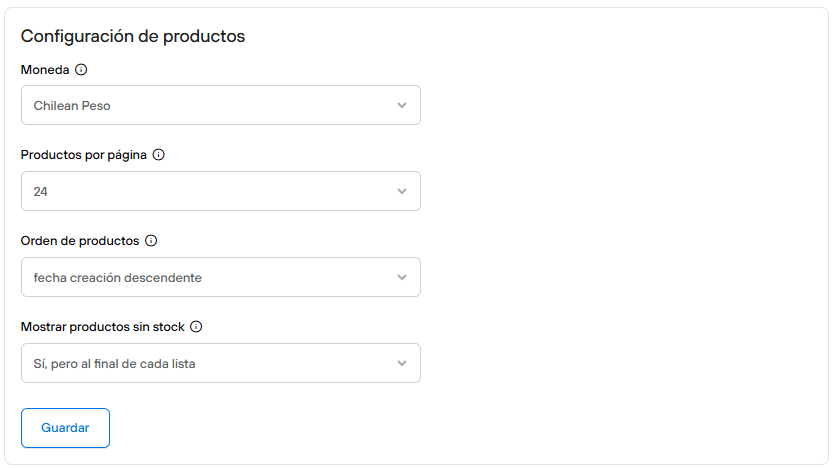The image size is (837, 468).
Task: Click the Productos por página label
Action: point(84,155)
